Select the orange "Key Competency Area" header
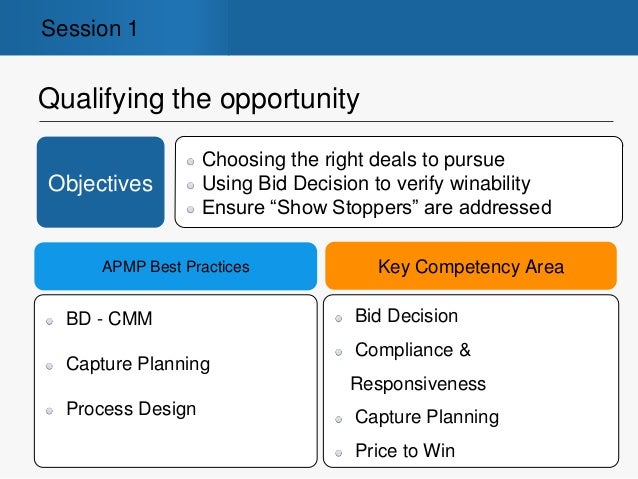 [x=470, y=267]
